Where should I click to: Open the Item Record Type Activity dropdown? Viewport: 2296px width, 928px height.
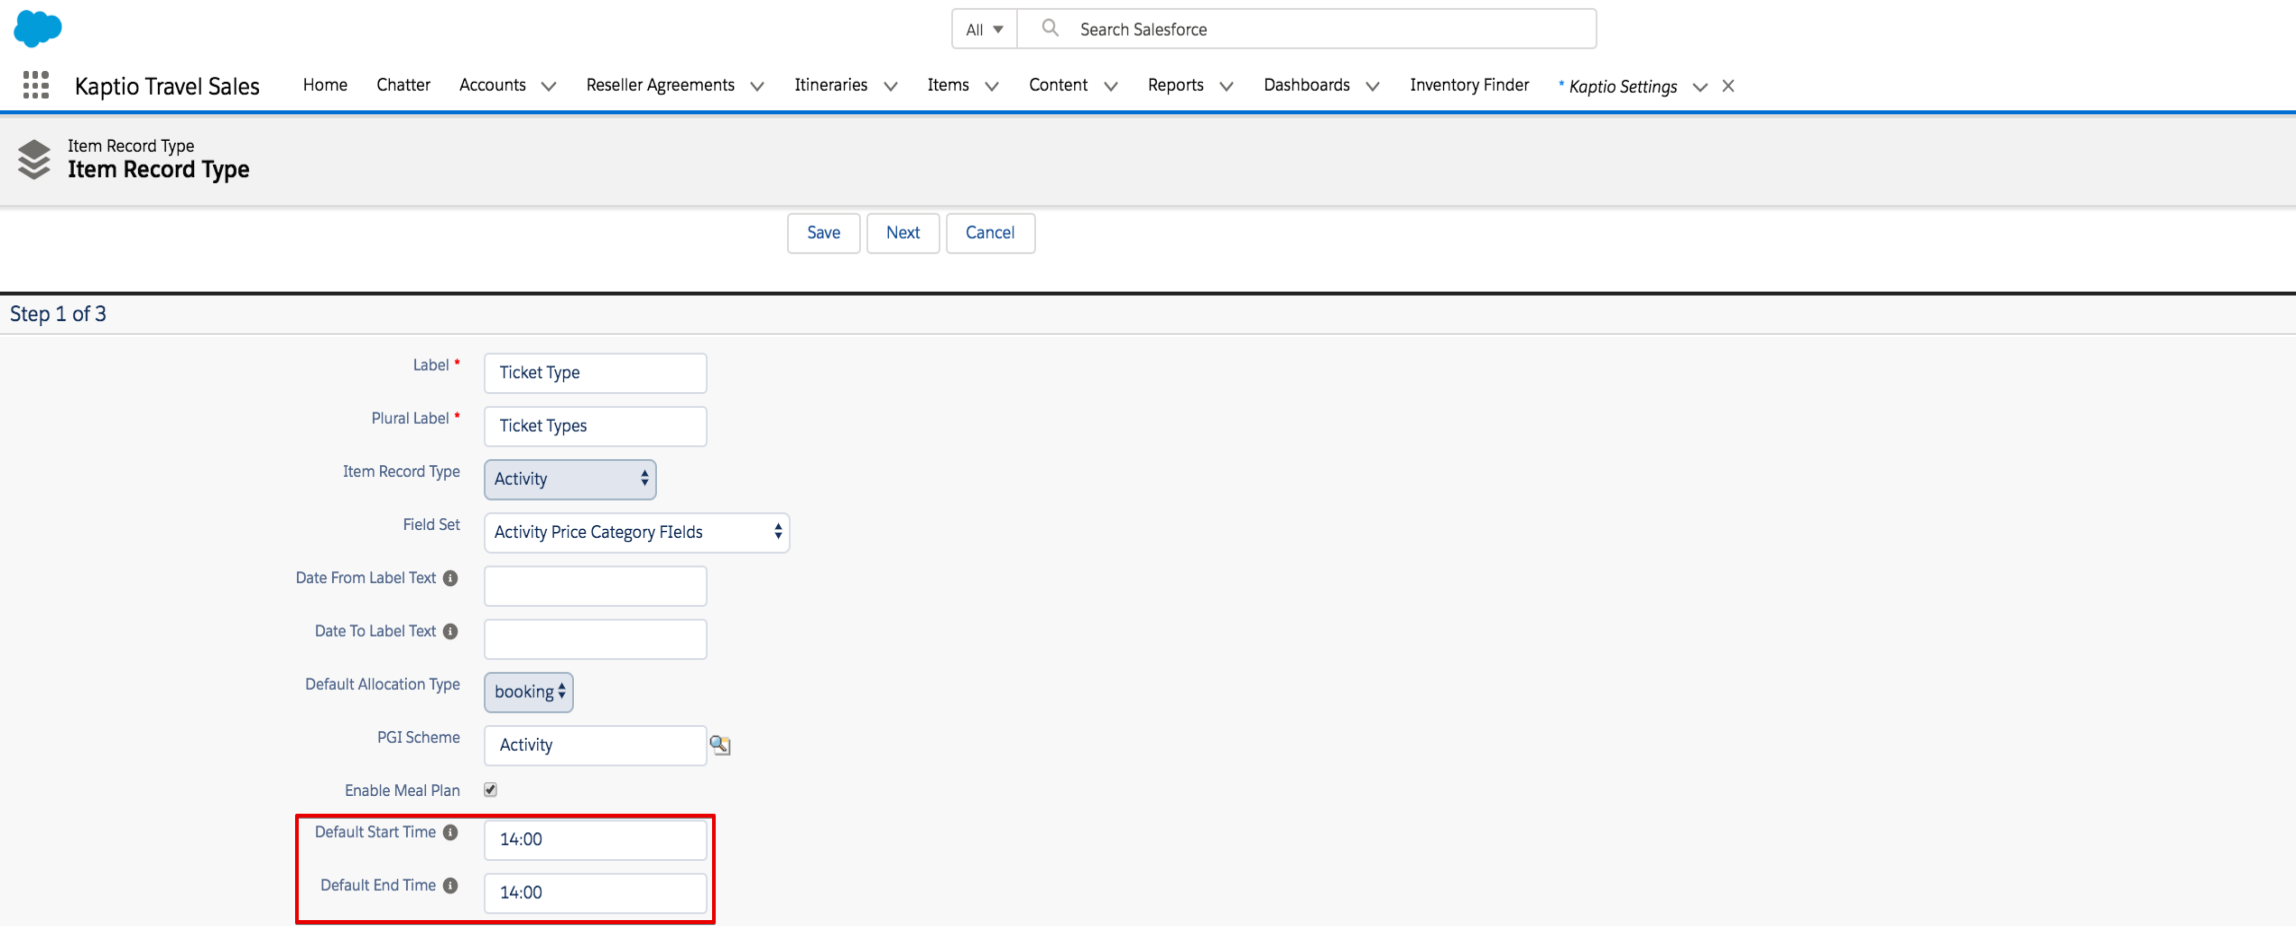pos(570,479)
